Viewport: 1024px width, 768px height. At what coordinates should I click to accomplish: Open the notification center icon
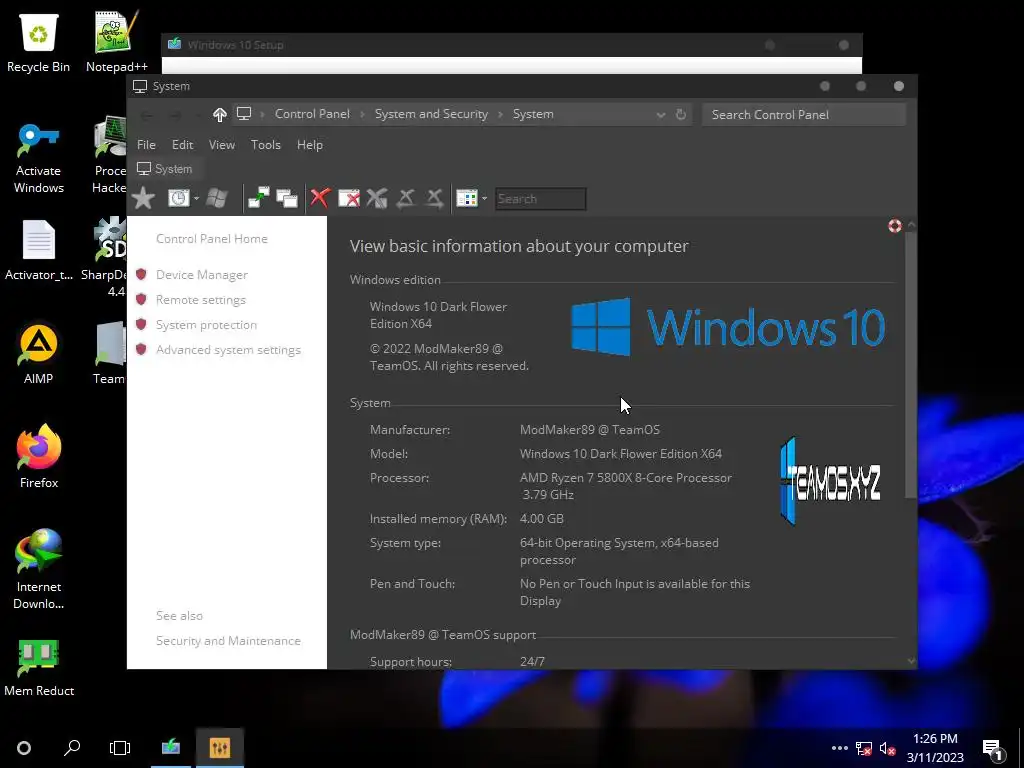click(x=993, y=750)
